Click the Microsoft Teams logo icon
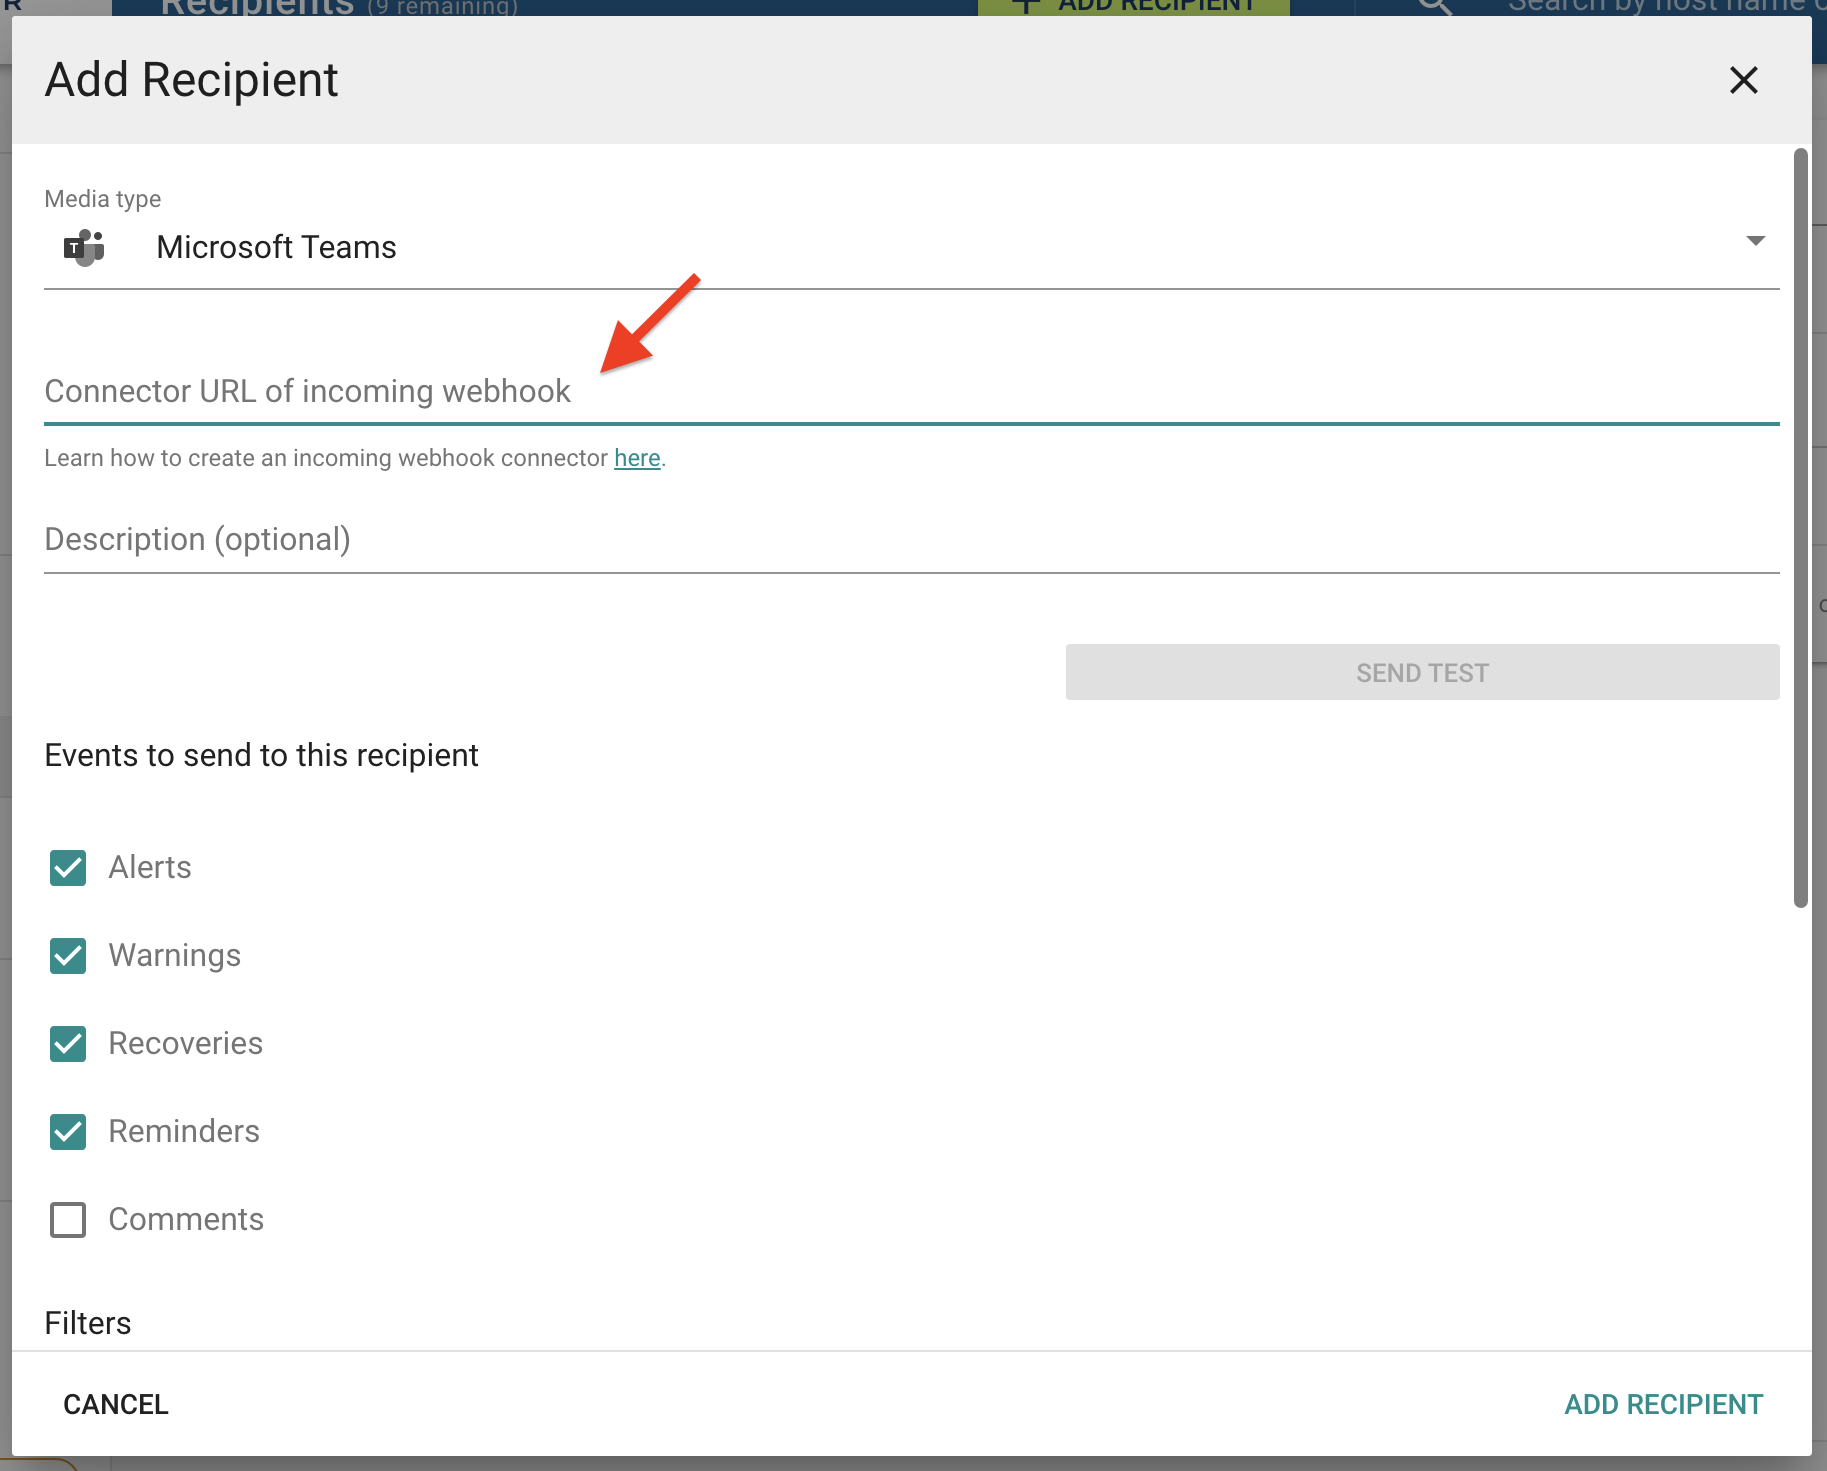This screenshot has width=1827, height=1471. click(85, 247)
